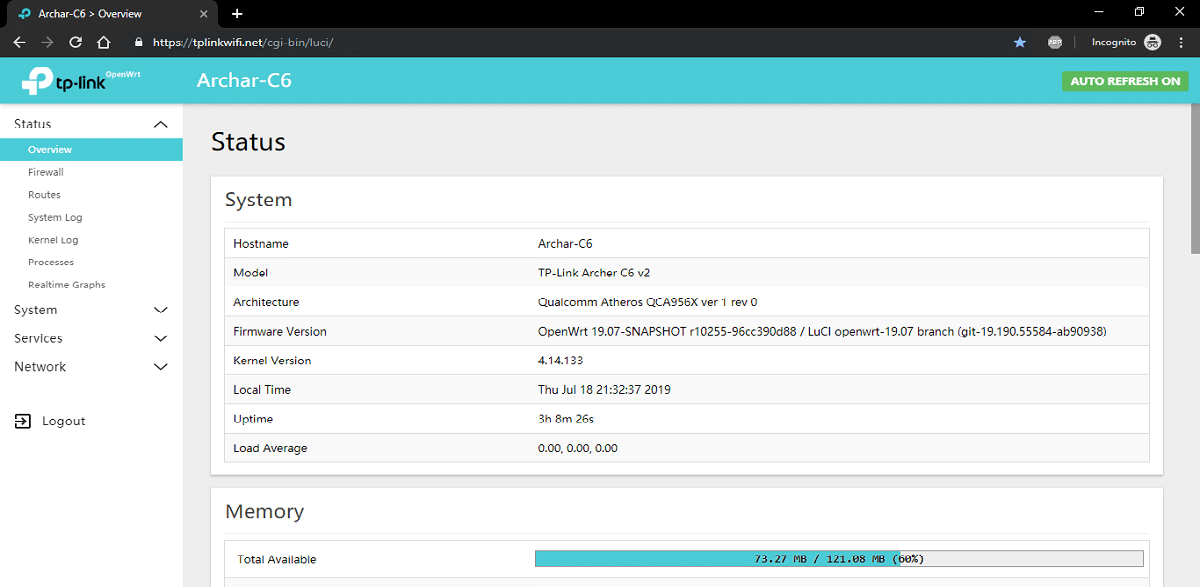This screenshot has width=1200, height=587.
Task: Open the Routes status page
Action: [44, 195]
